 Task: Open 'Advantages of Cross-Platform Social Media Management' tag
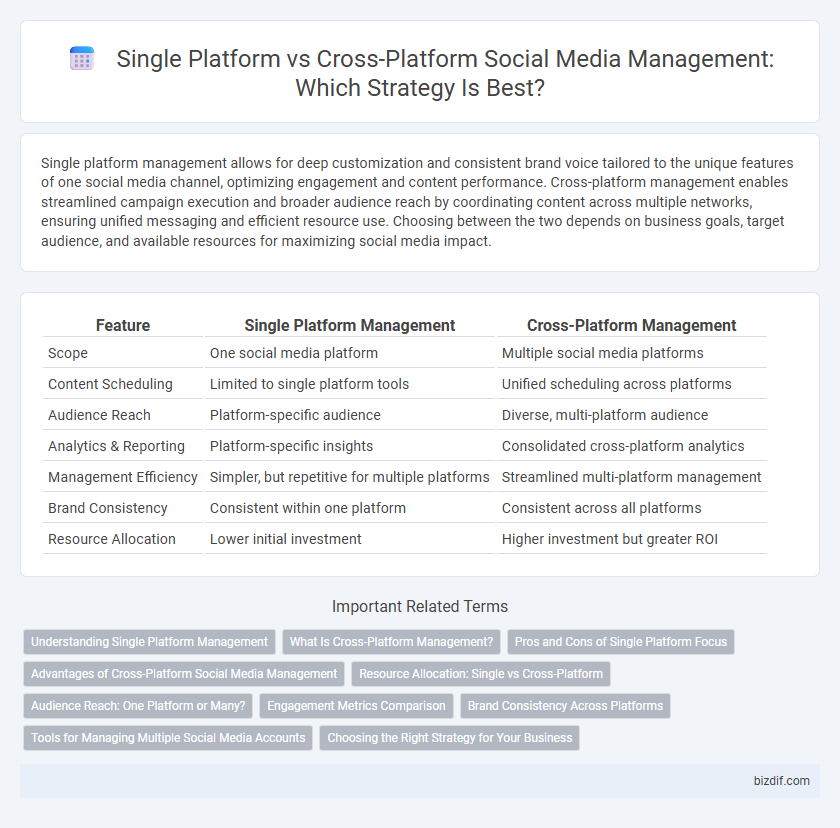point(184,674)
